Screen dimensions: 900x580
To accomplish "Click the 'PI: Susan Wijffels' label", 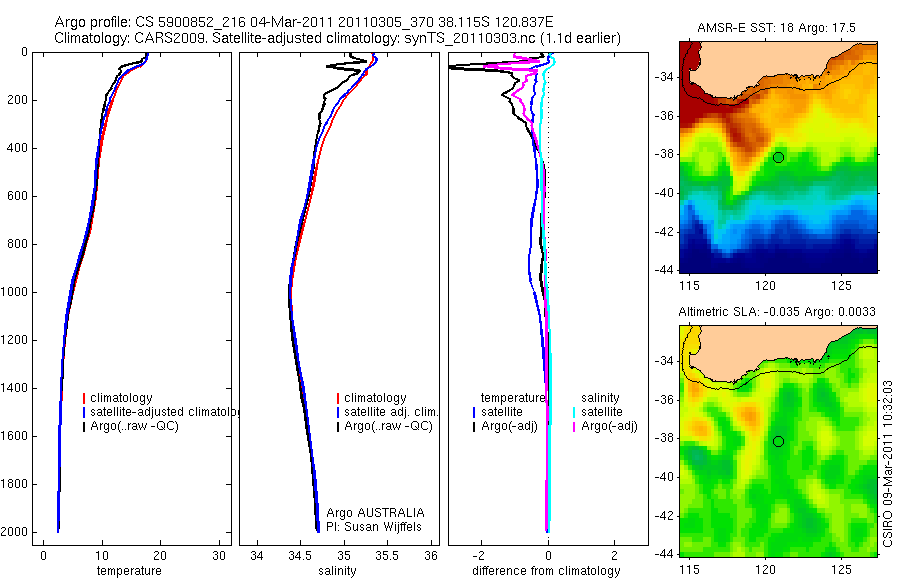I will click(374, 527).
